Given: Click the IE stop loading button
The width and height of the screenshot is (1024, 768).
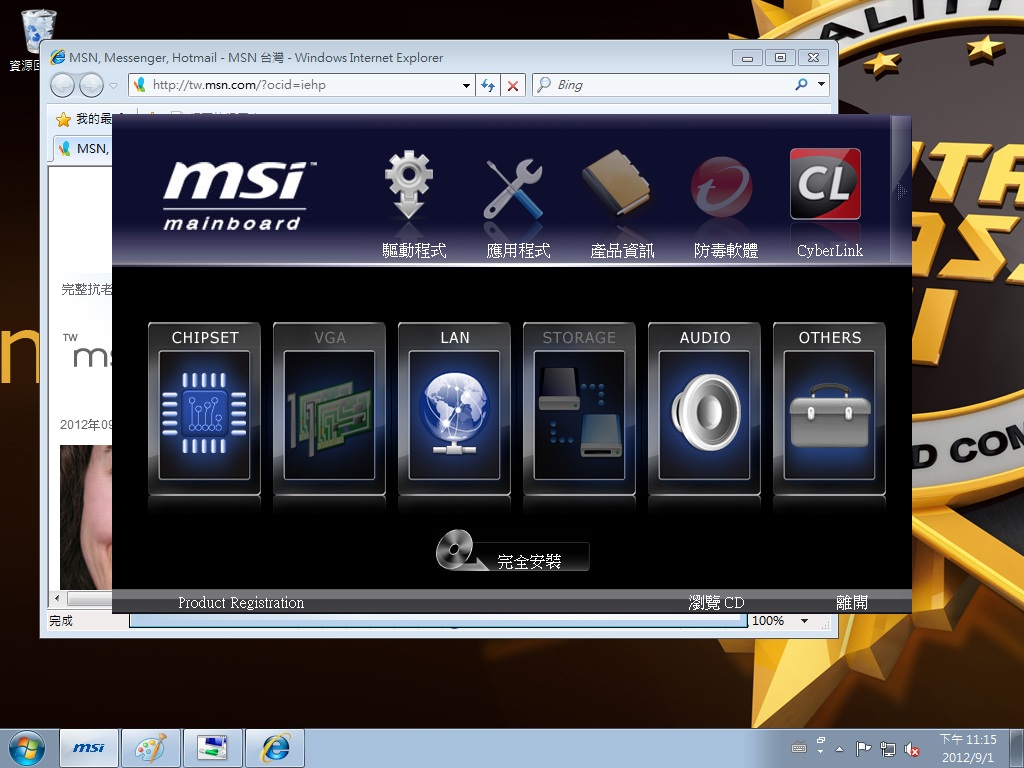Looking at the screenshot, I should [513, 85].
